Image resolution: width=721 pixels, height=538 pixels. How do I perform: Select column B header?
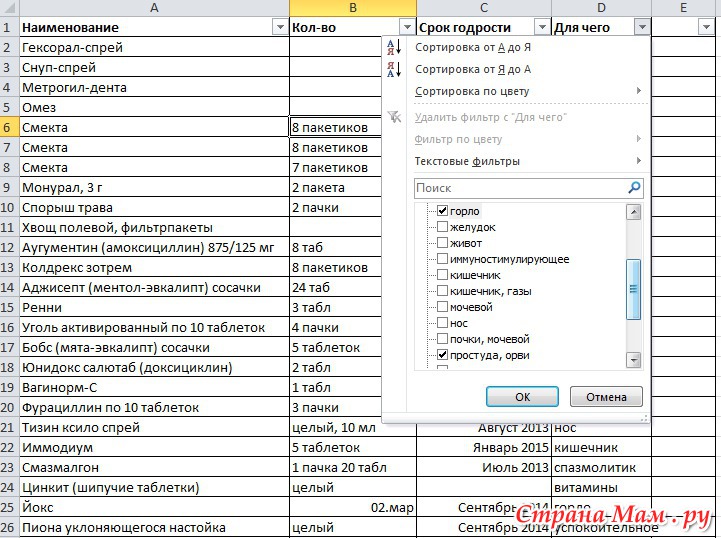[x=353, y=8]
